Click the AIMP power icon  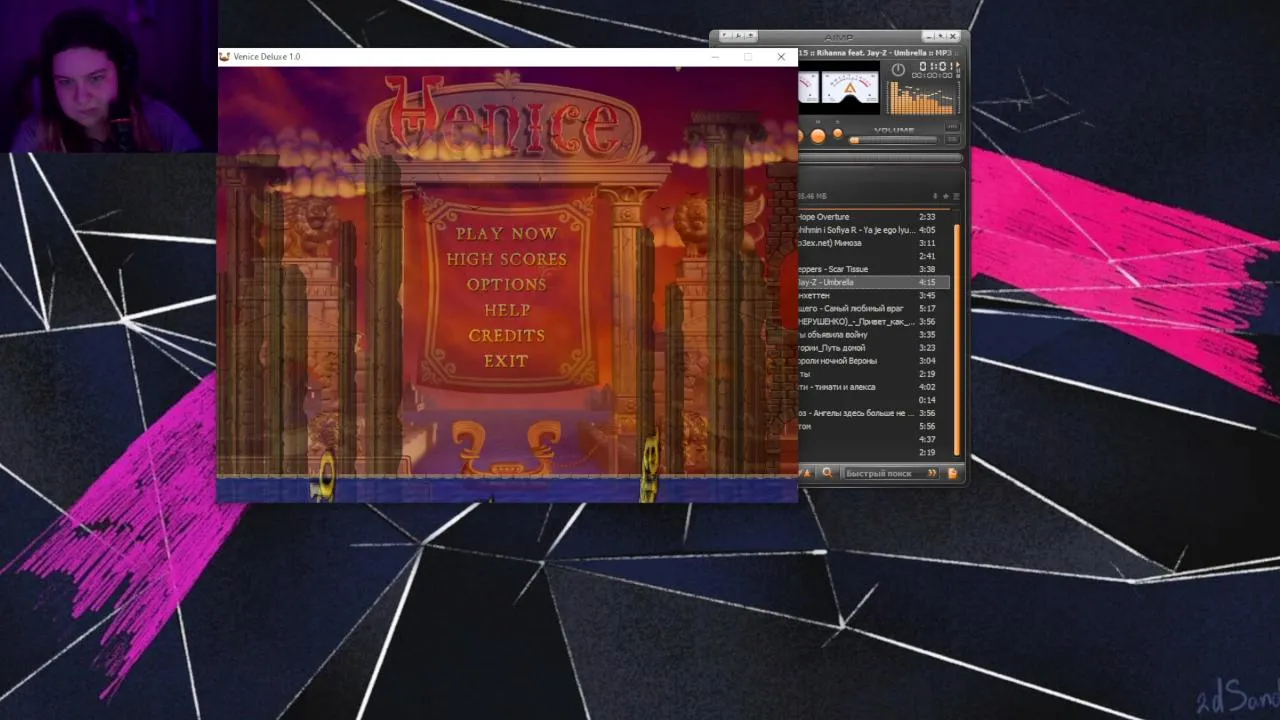[898, 70]
